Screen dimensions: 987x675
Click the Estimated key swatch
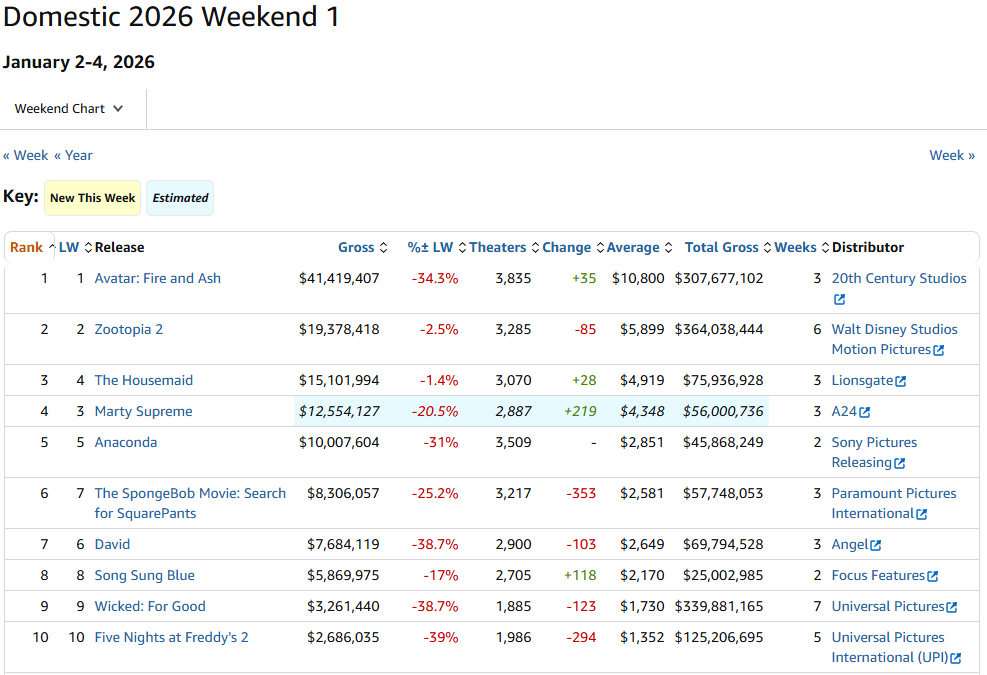click(180, 198)
